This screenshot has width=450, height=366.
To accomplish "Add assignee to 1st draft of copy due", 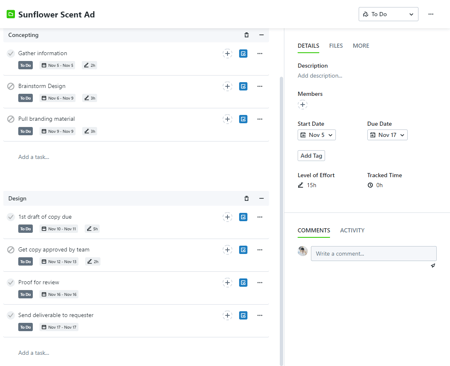I will click(227, 217).
